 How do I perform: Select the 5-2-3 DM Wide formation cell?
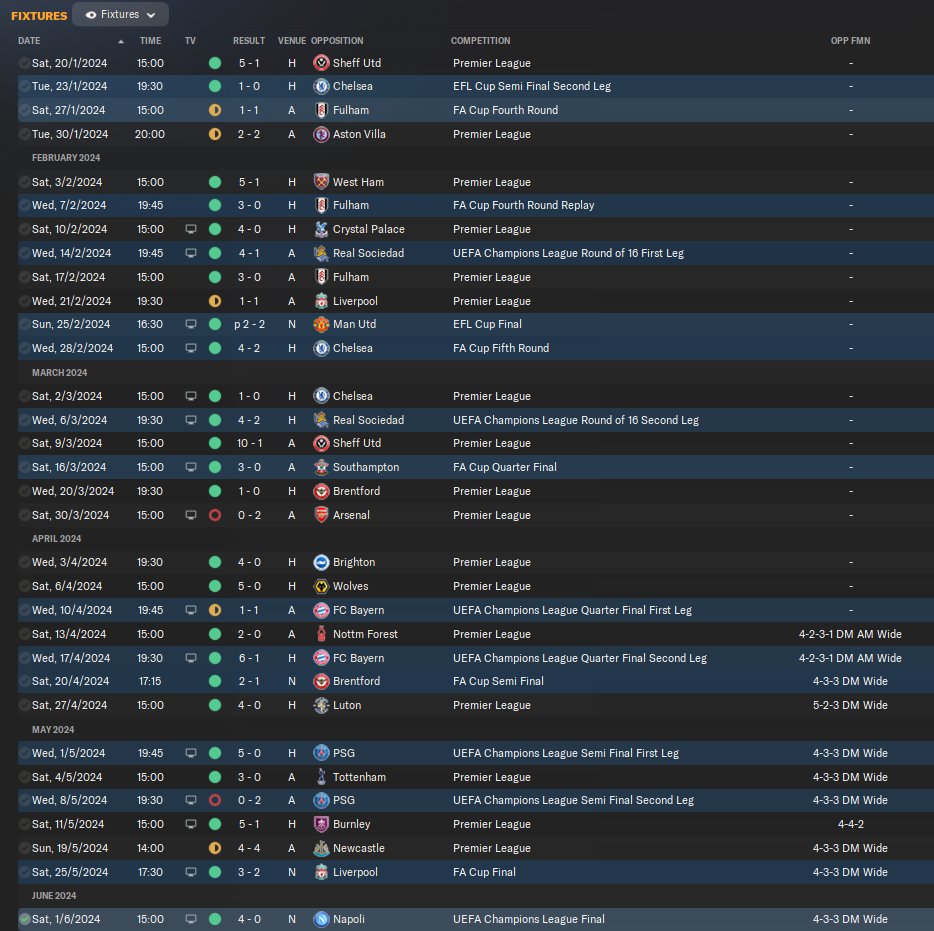pyautogui.click(x=851, y=705)
